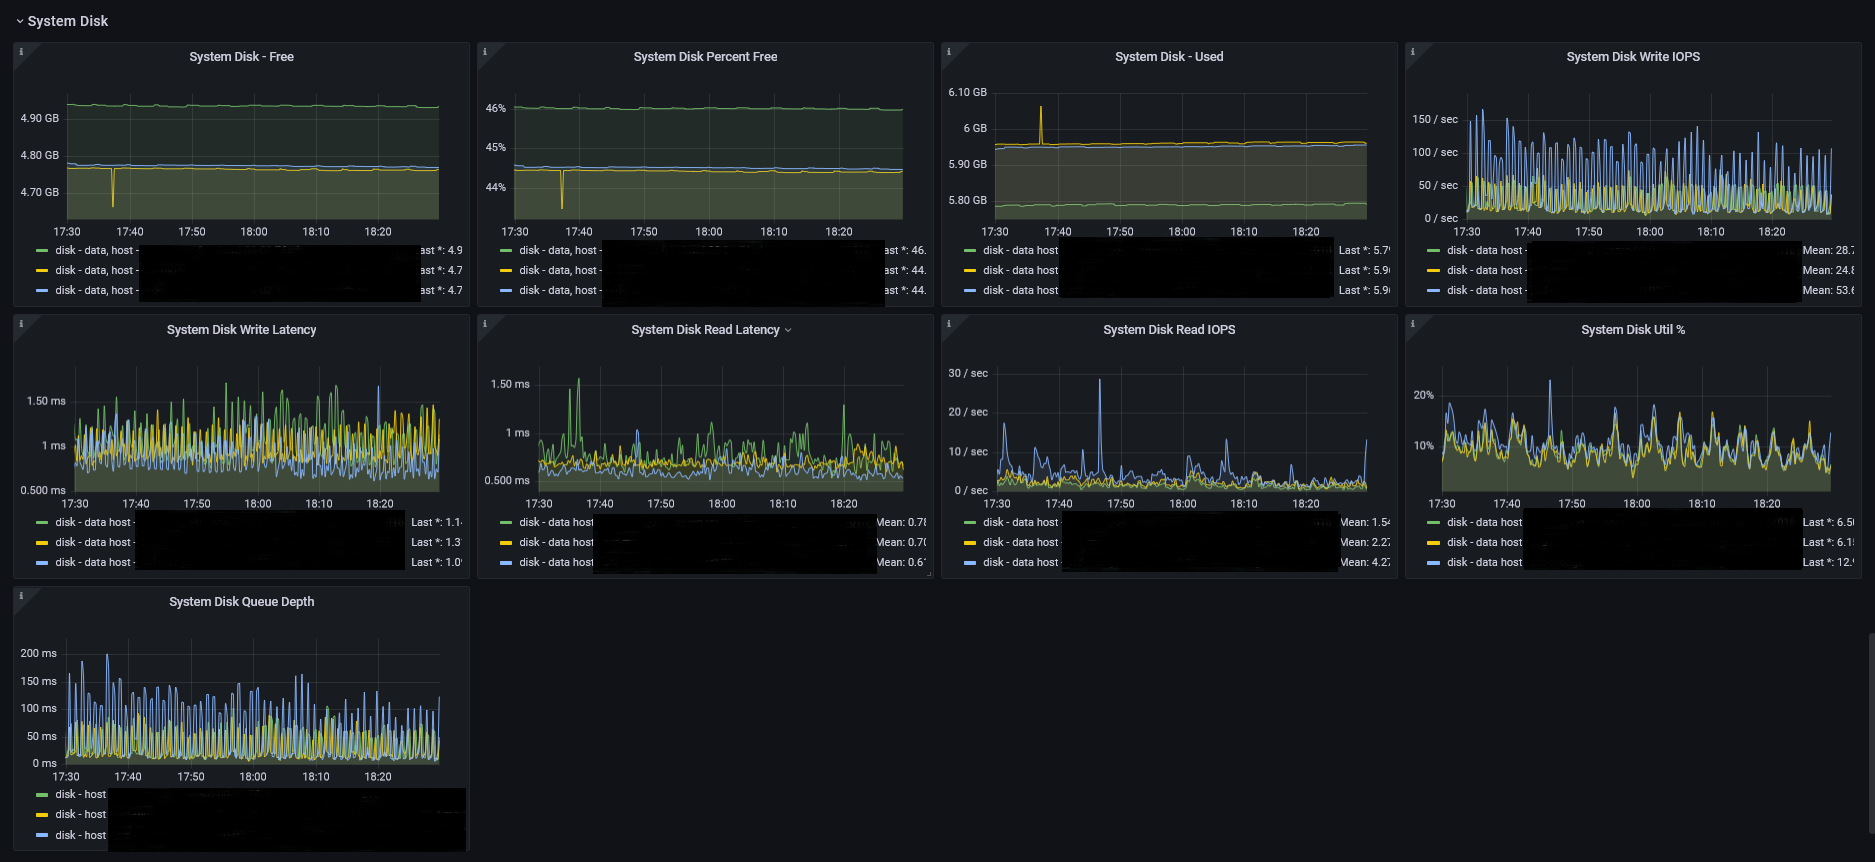Click green series color swatch in Percent Free legend
1875x862 pixels.
coord(506,251)
